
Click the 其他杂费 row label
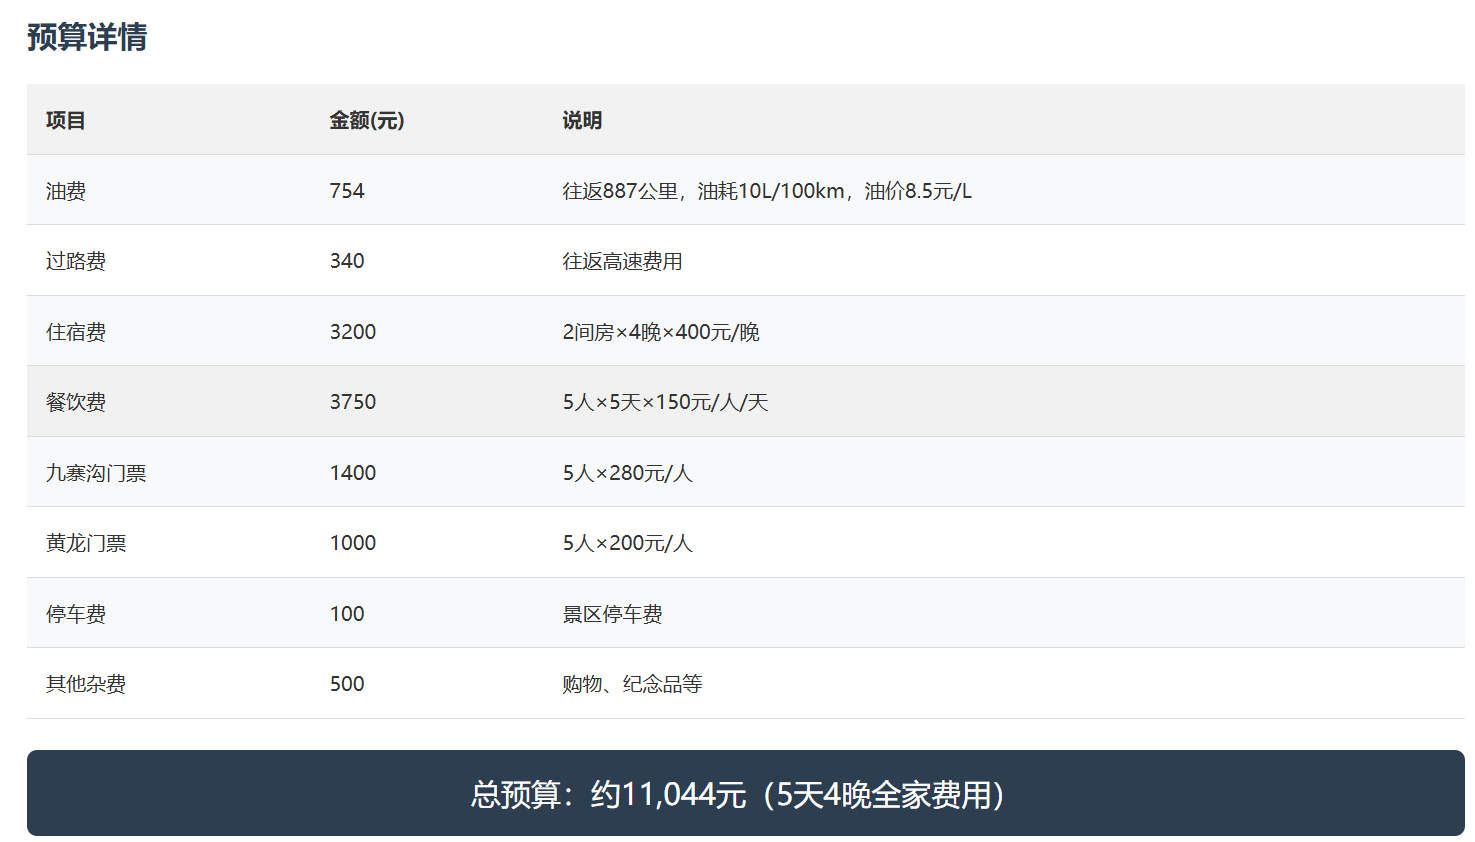86,684
